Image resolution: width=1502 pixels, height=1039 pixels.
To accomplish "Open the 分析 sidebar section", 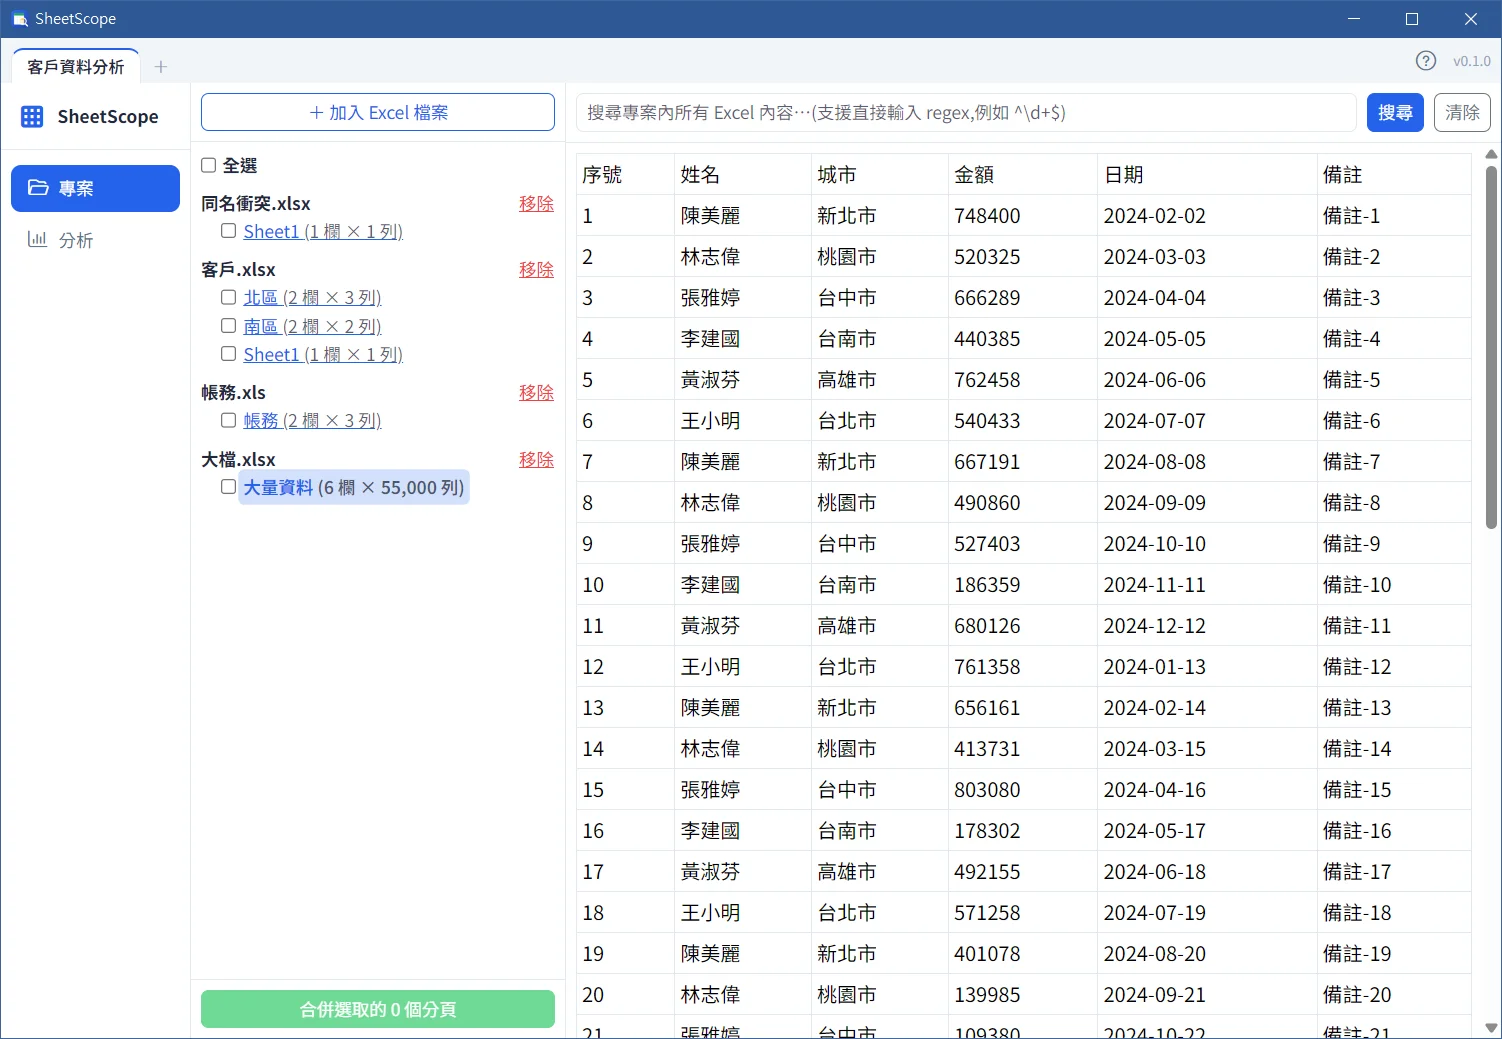I will pyautogui.click(x=95, y=240).
